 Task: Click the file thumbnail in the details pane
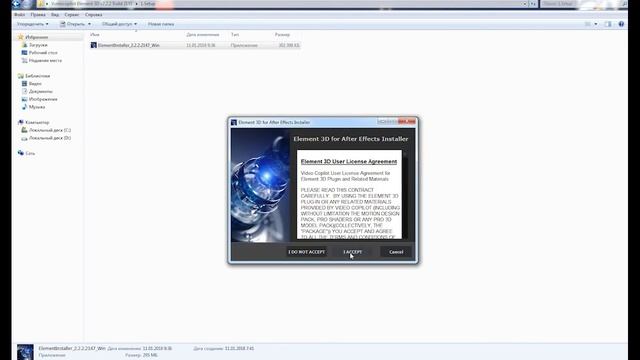[25, 352]
